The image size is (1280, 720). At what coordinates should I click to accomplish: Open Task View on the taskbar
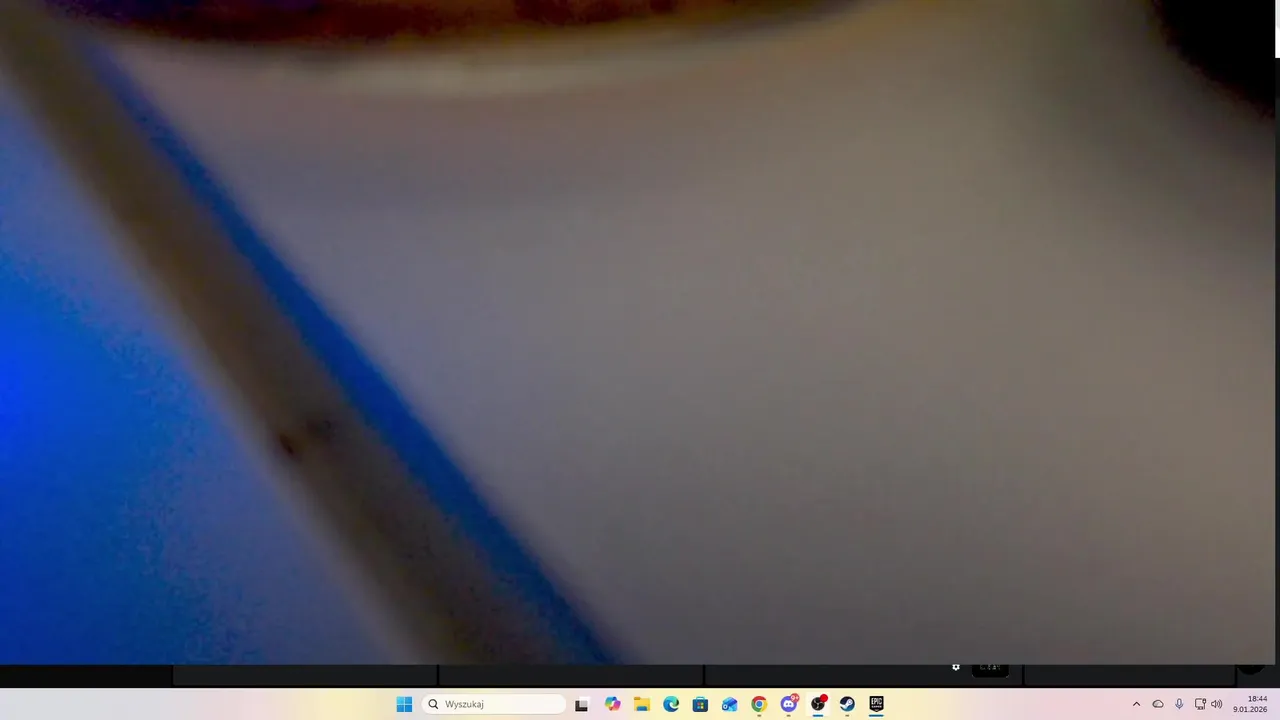582,704
